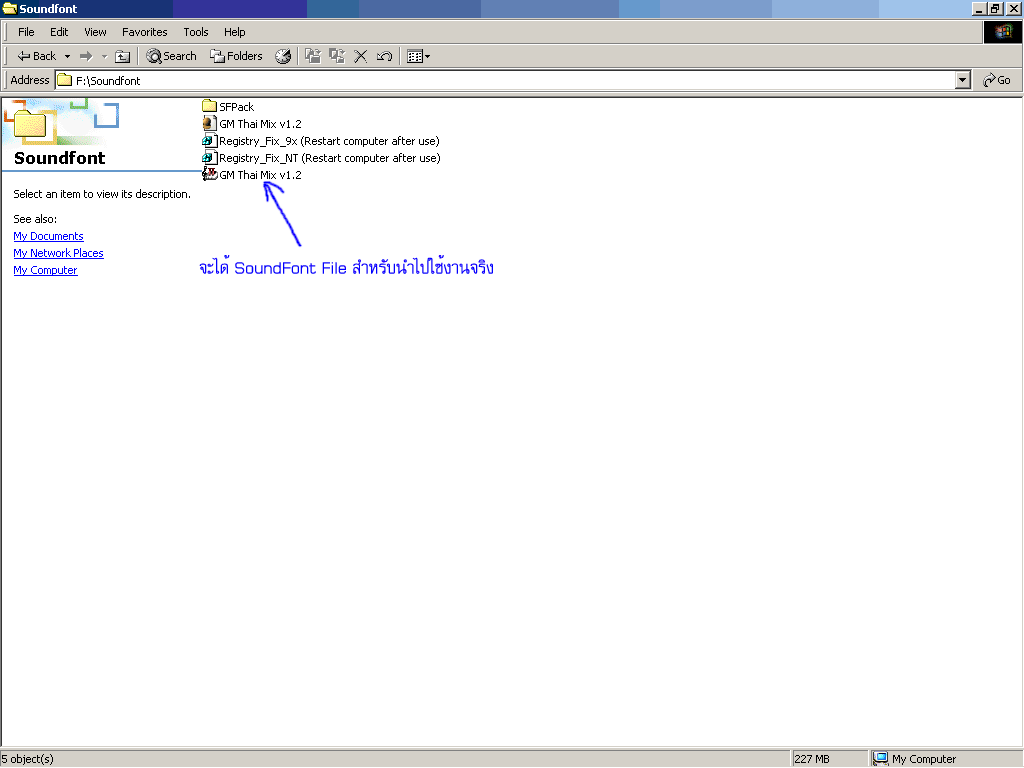This screenshot has width=1024, height=768.
Task: Minimize the Soundfont window
Action: pyautogui.click(x=979, y=8)
